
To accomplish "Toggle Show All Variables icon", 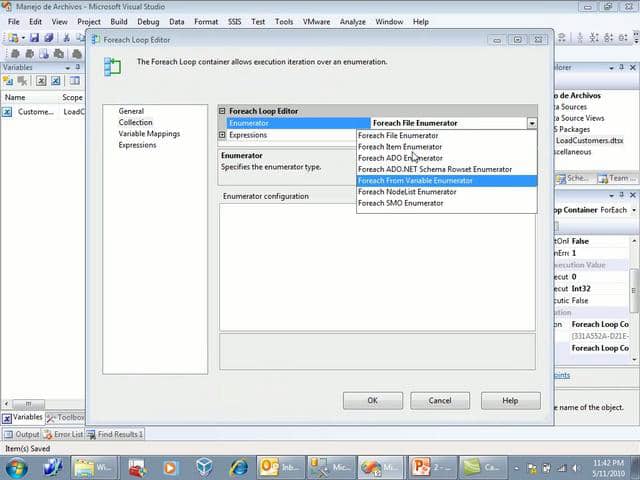I will (x=56, y=81).
